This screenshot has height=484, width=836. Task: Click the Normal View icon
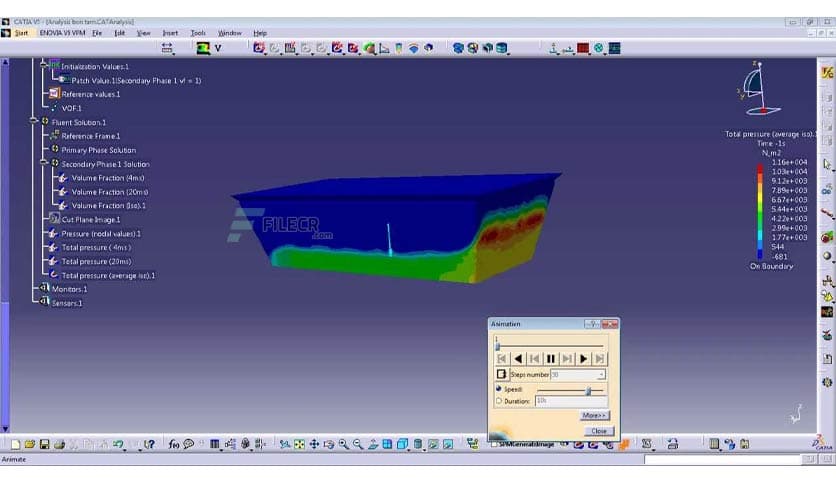(x=373, y=444)
